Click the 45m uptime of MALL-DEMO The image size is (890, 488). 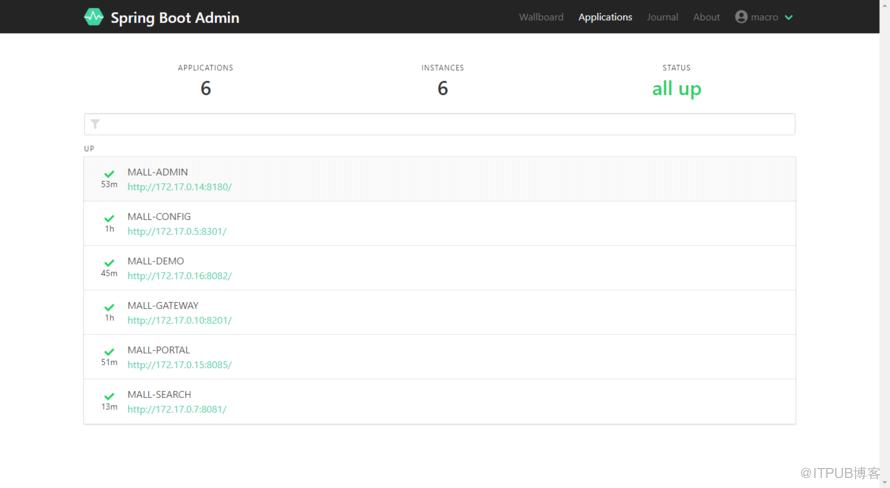tap(109, 274)
